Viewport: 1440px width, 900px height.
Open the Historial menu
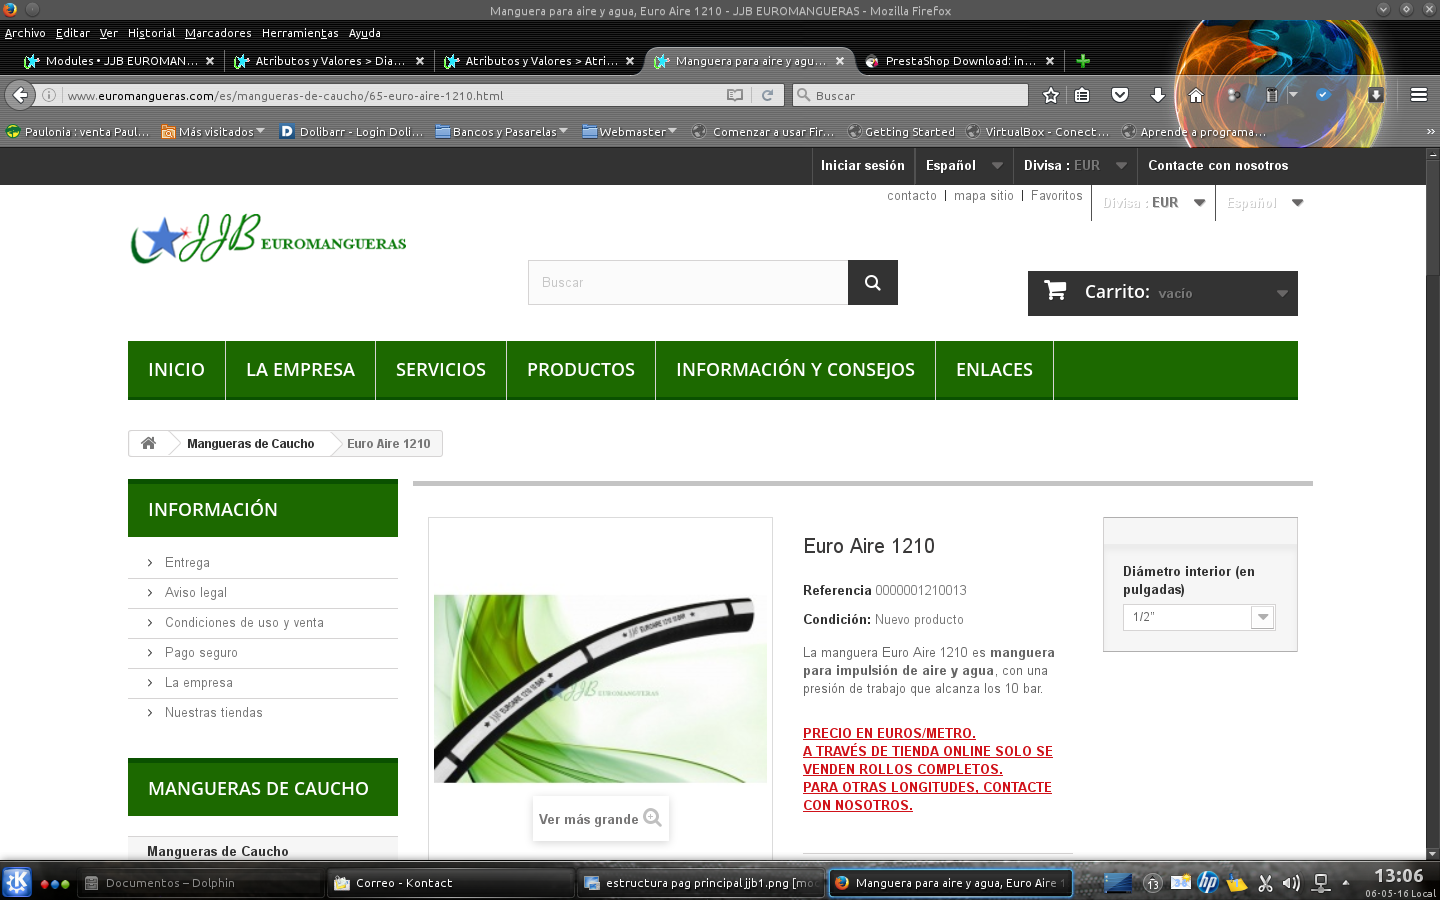point(151,33)
